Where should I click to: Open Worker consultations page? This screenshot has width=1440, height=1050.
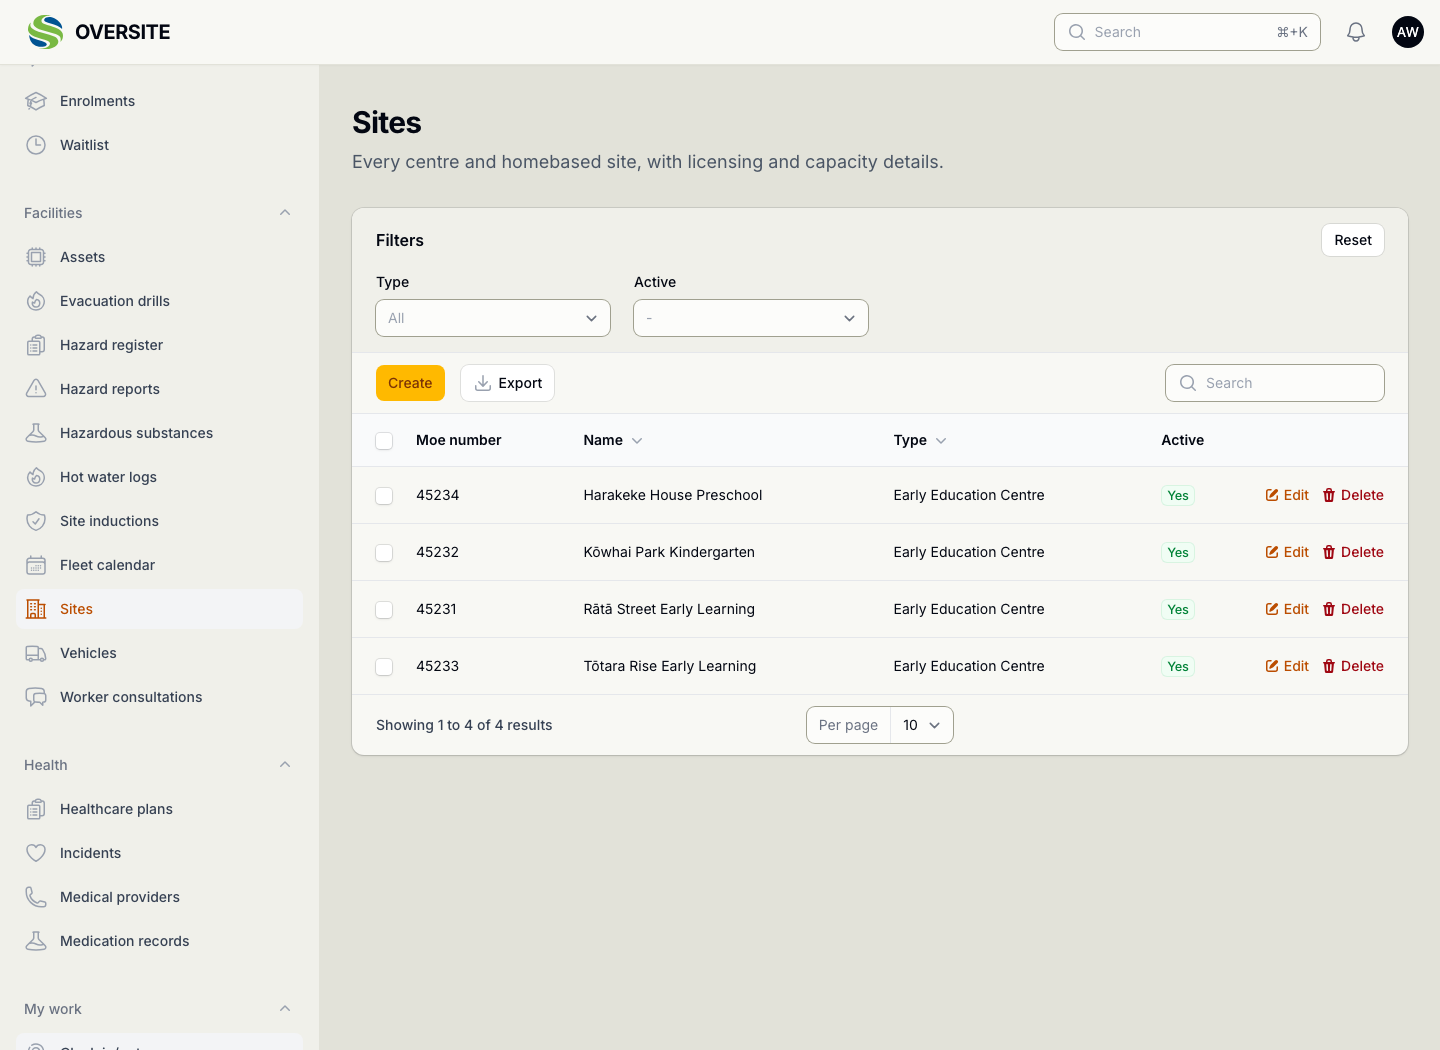pos(159,697)
